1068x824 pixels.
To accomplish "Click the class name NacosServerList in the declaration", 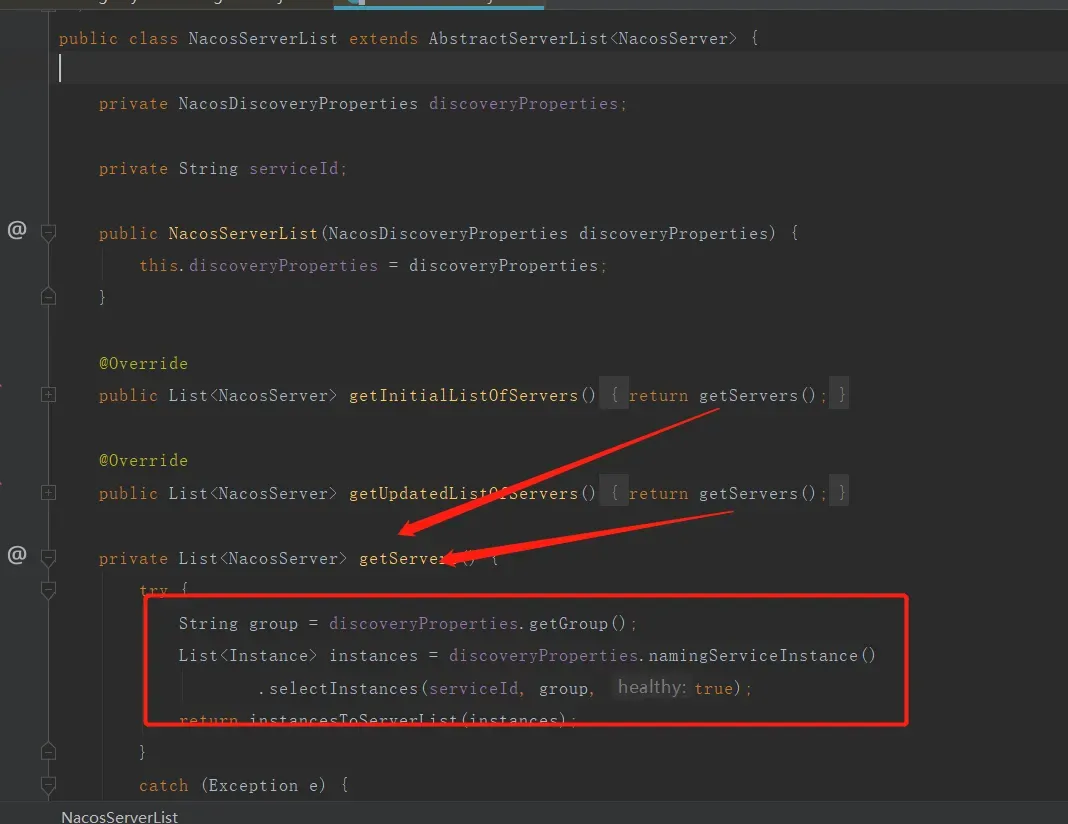I will (263, 38).
